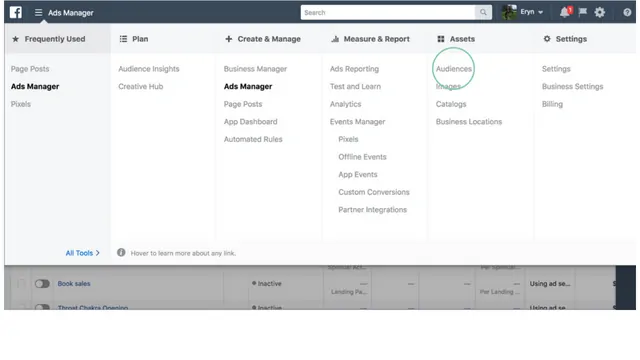Open Business Locations
This screenshot has height=360, width=640.
469,121
